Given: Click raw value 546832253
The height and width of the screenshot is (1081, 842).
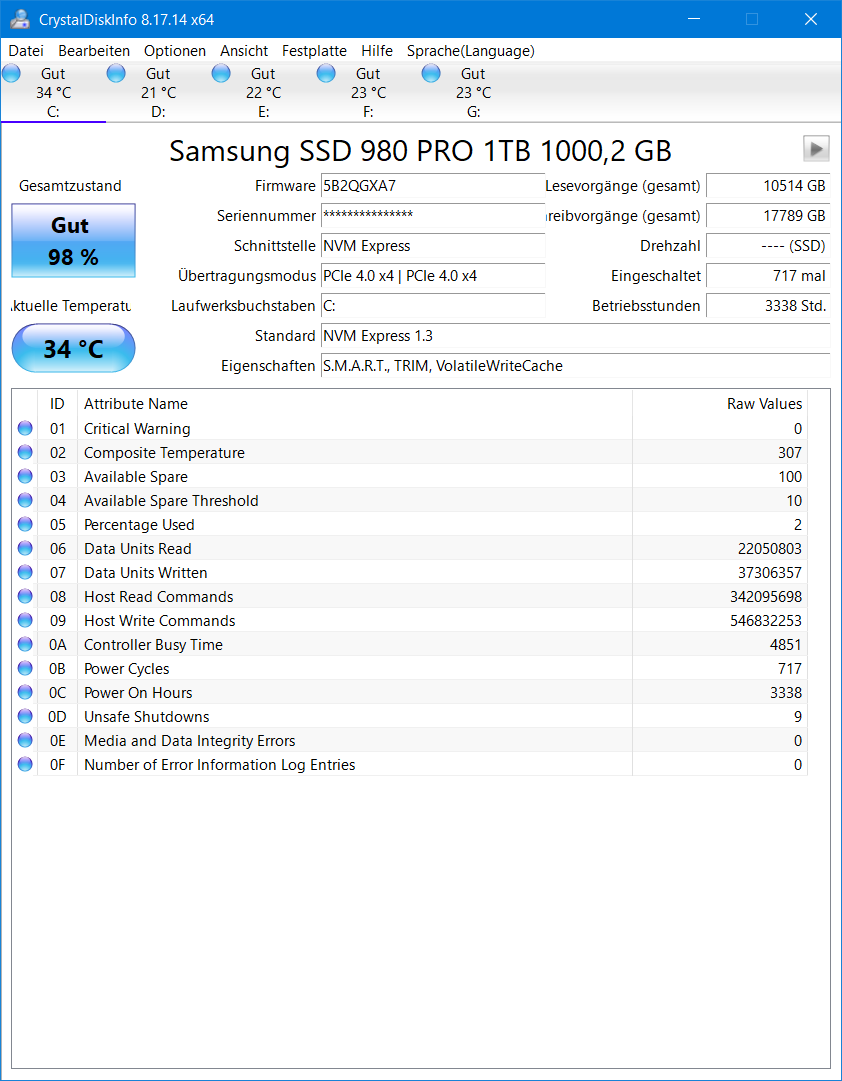Looking at the screenshot, I should pyautogui.click(x=766, y=620).
